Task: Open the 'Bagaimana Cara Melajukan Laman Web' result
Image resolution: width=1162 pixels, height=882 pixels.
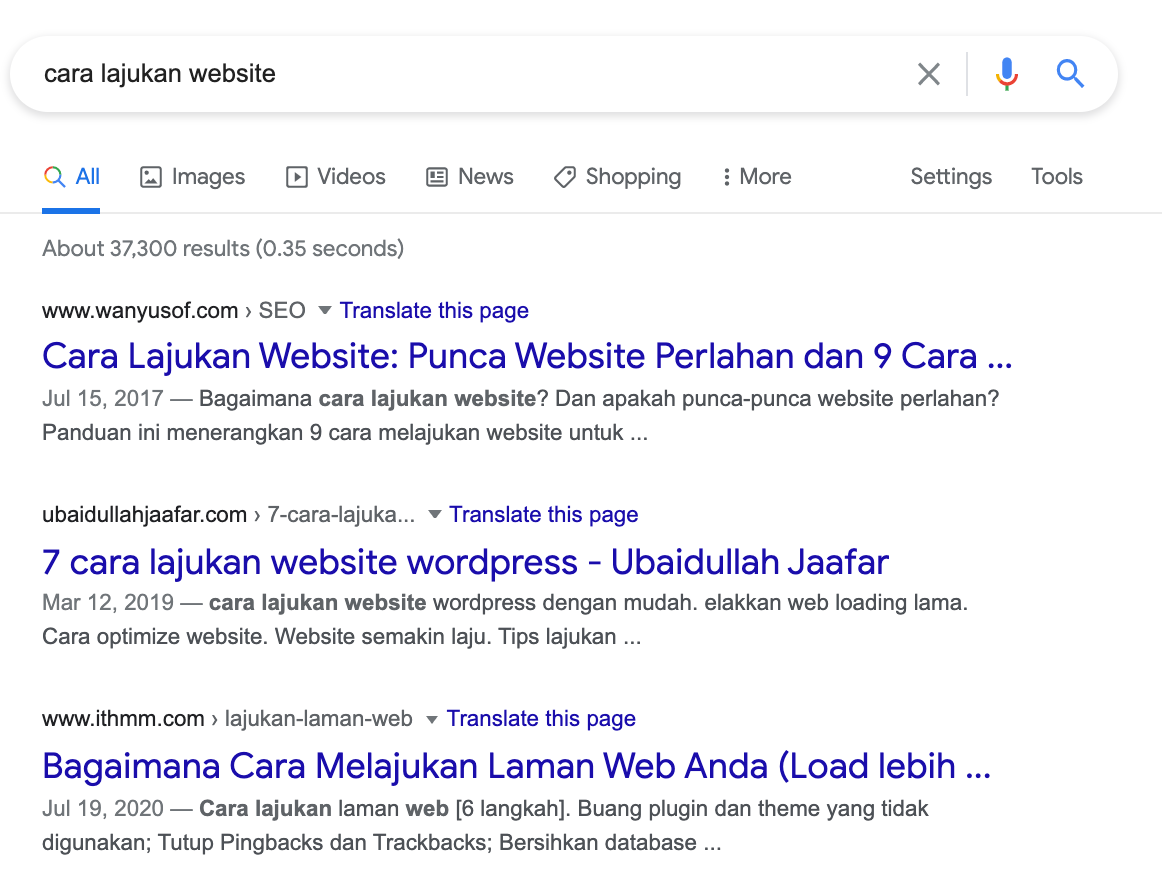Action: coord(516,766)
